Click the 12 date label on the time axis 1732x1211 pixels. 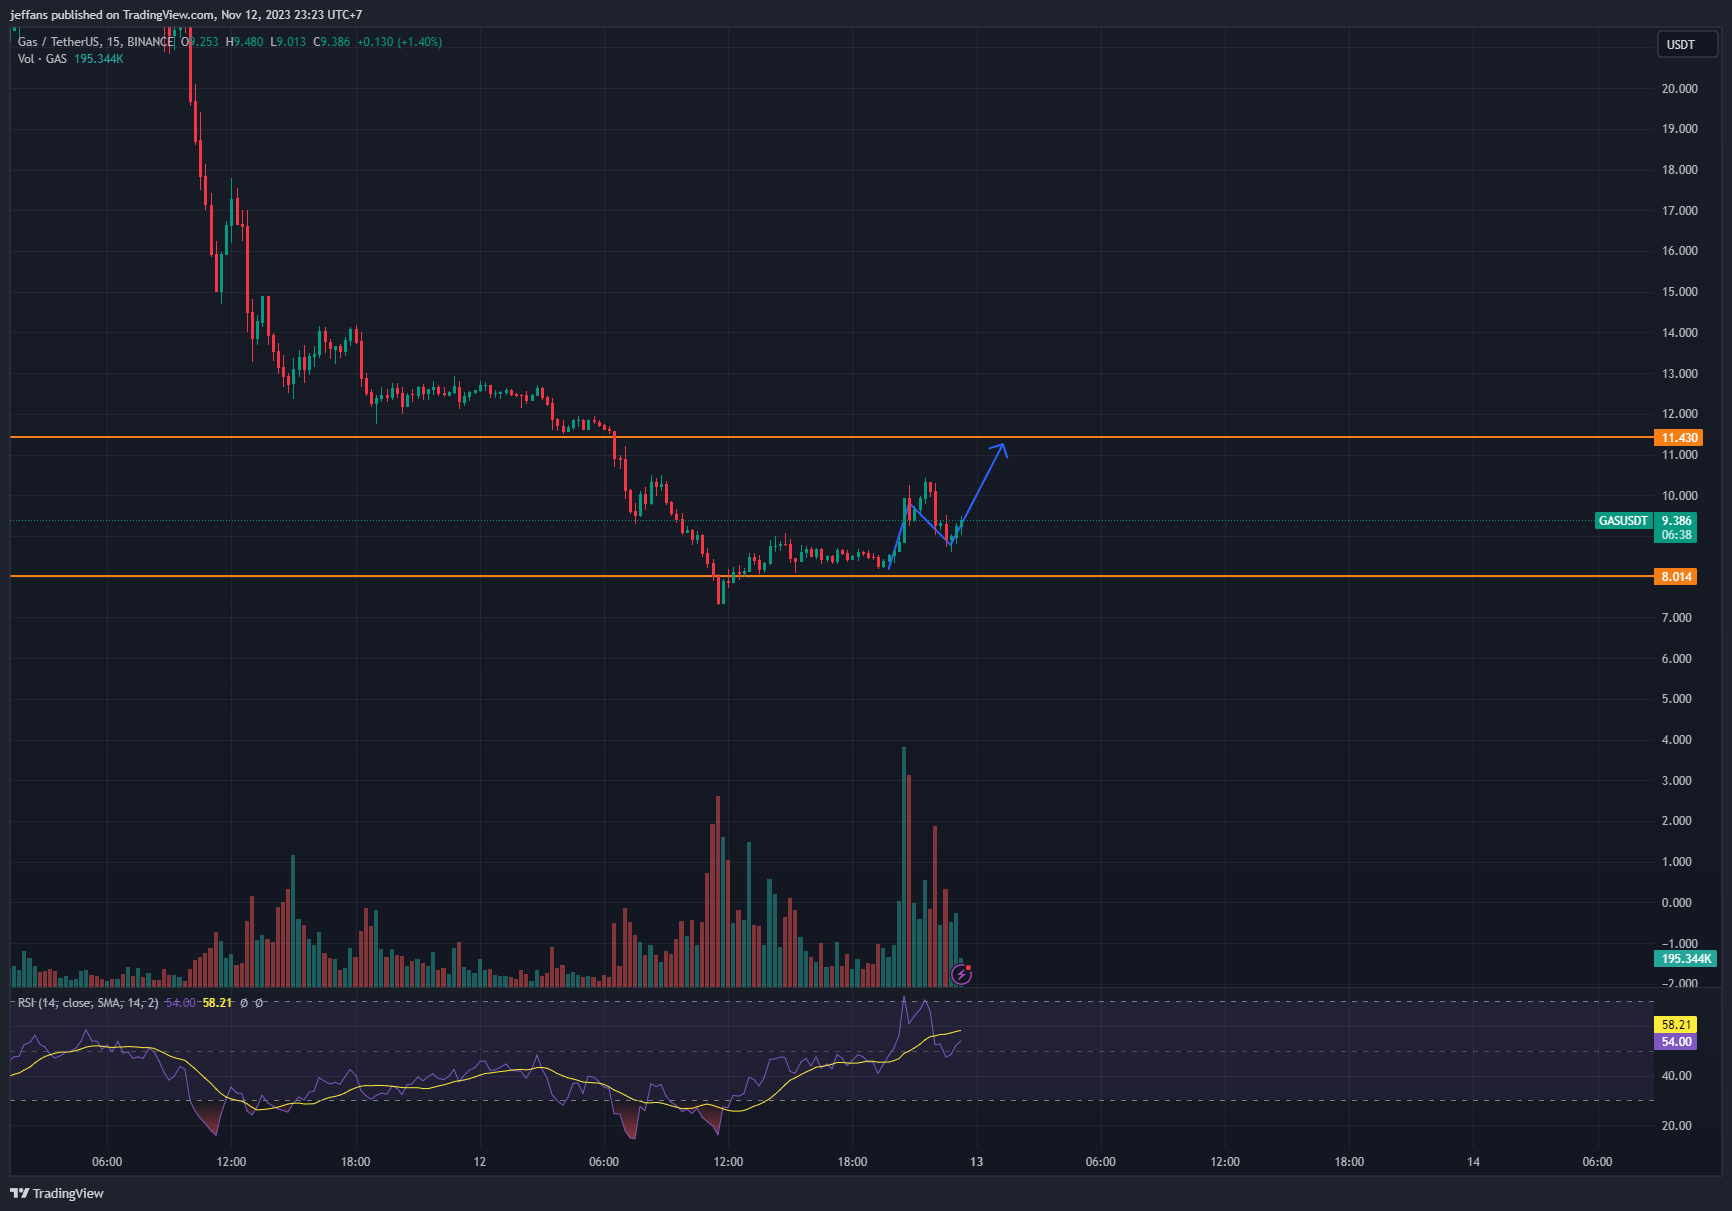(480, 1162)
